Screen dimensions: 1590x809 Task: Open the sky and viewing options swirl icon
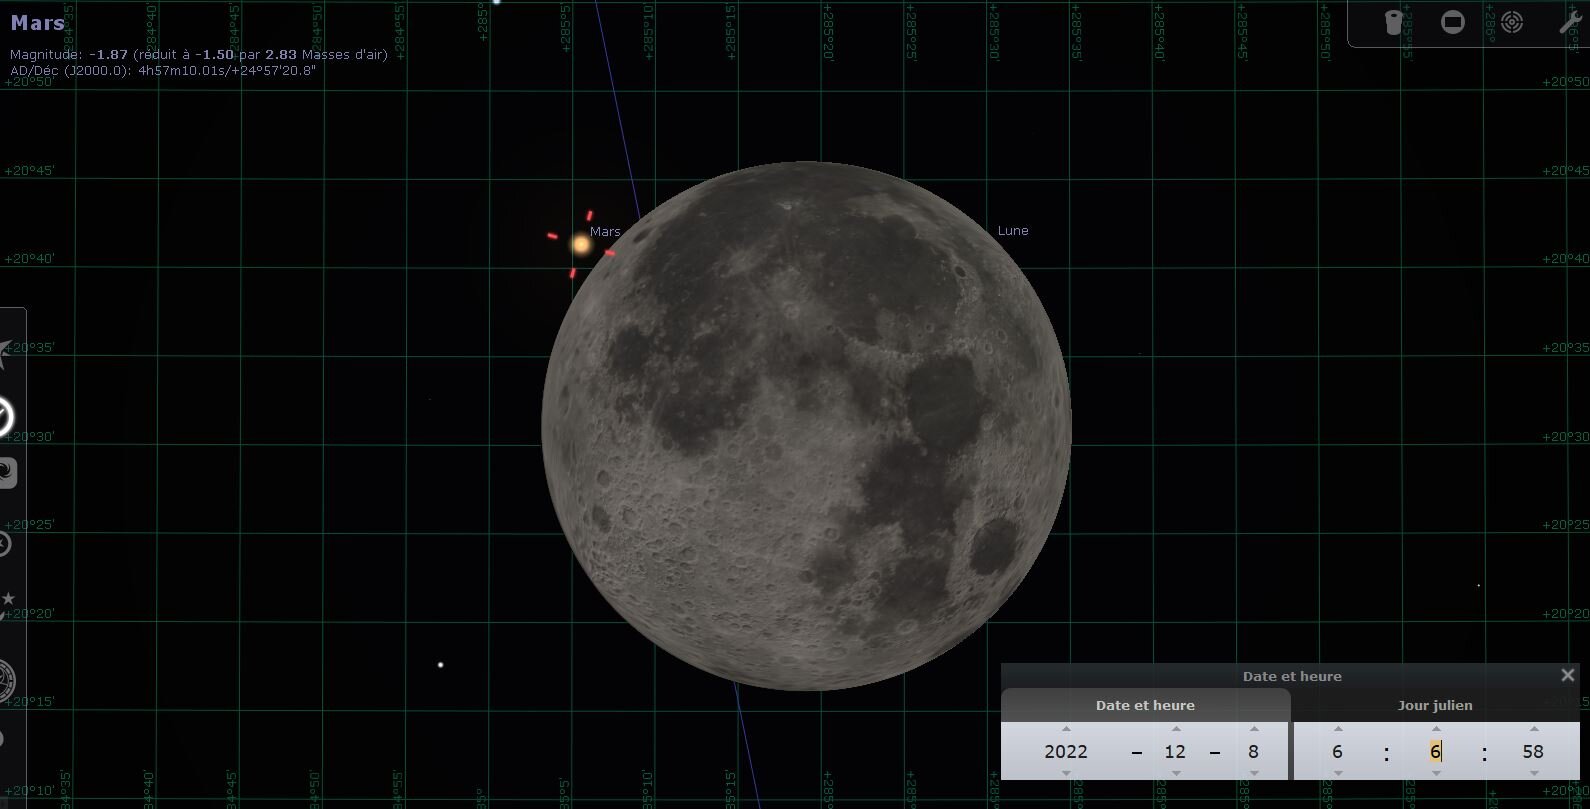click(8, 472)
